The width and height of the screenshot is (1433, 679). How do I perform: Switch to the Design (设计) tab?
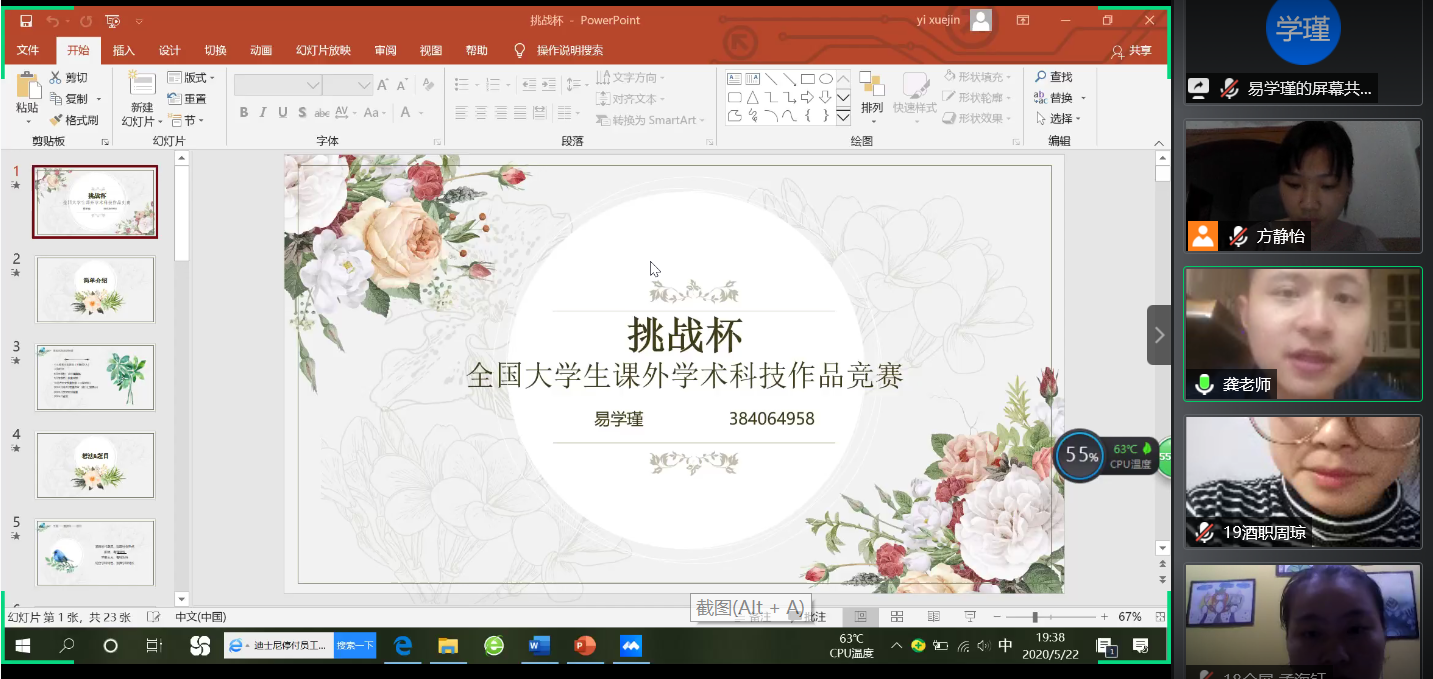coord(170,51)
